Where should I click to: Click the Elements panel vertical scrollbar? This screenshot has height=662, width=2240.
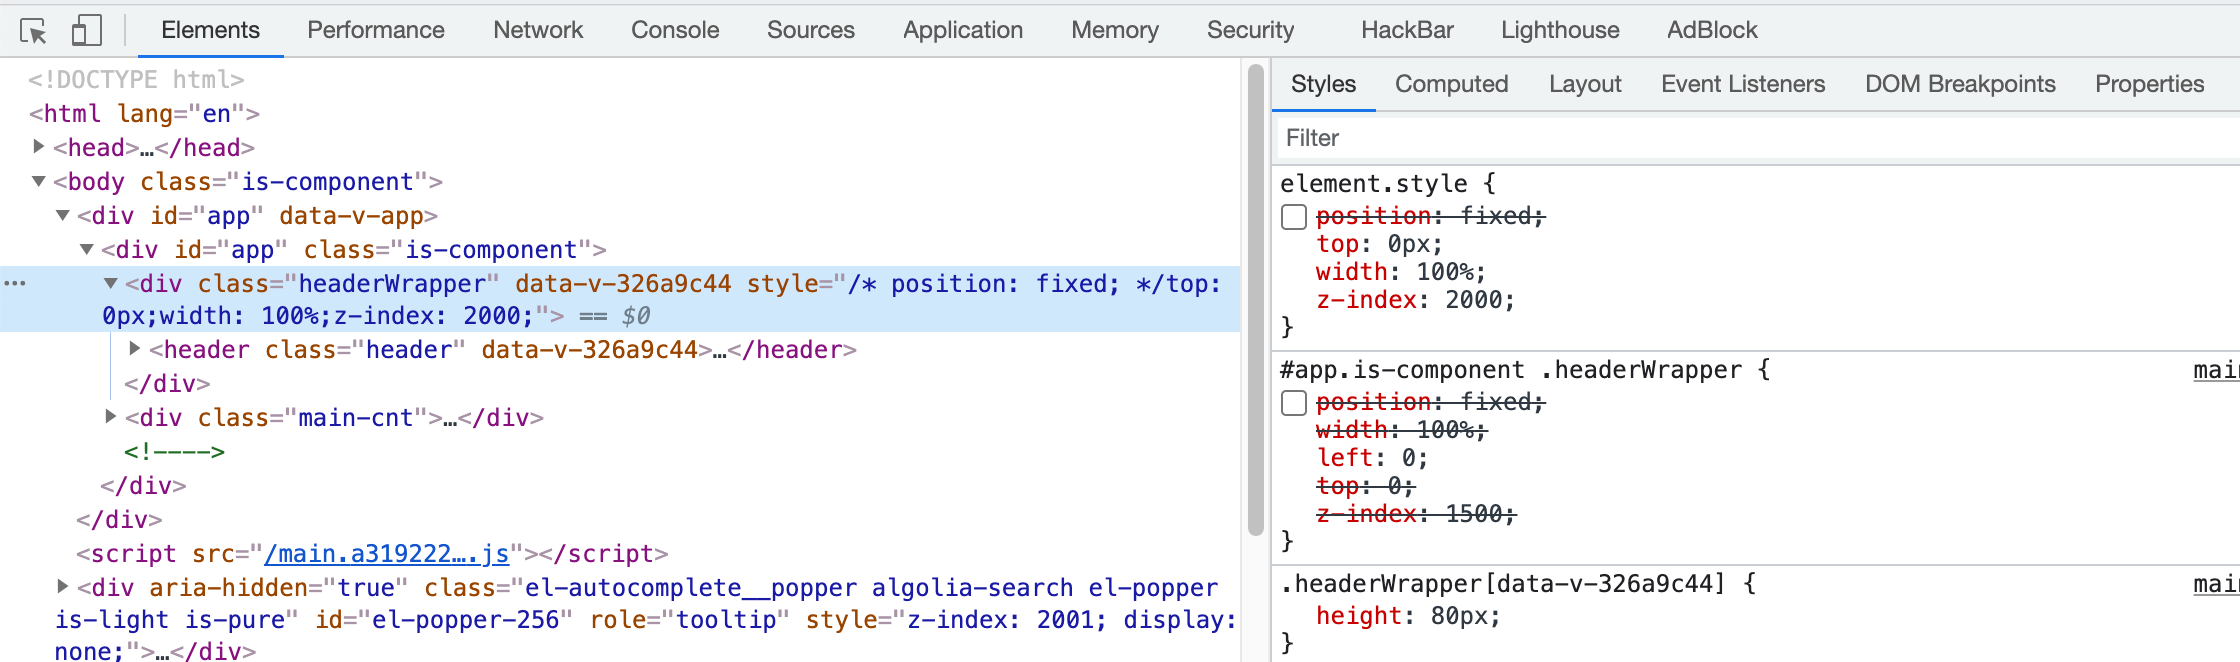(1256, 300)
